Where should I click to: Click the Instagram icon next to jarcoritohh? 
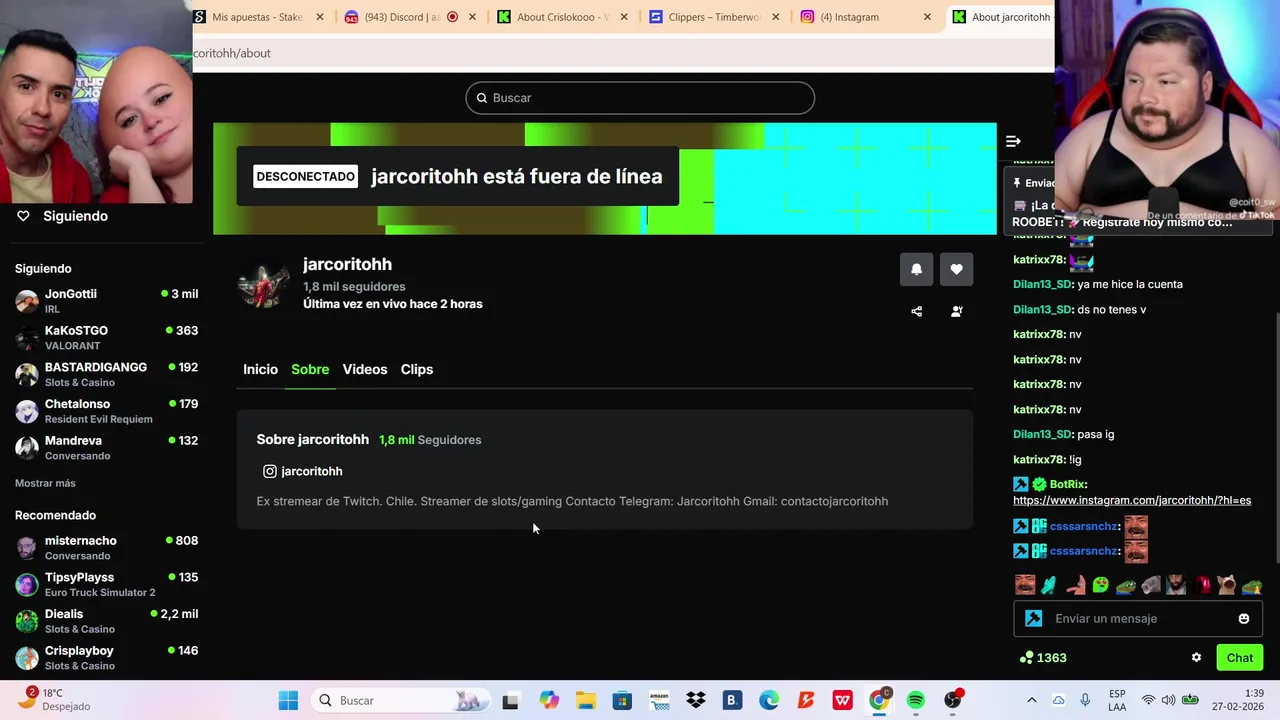tap(269, 471)
